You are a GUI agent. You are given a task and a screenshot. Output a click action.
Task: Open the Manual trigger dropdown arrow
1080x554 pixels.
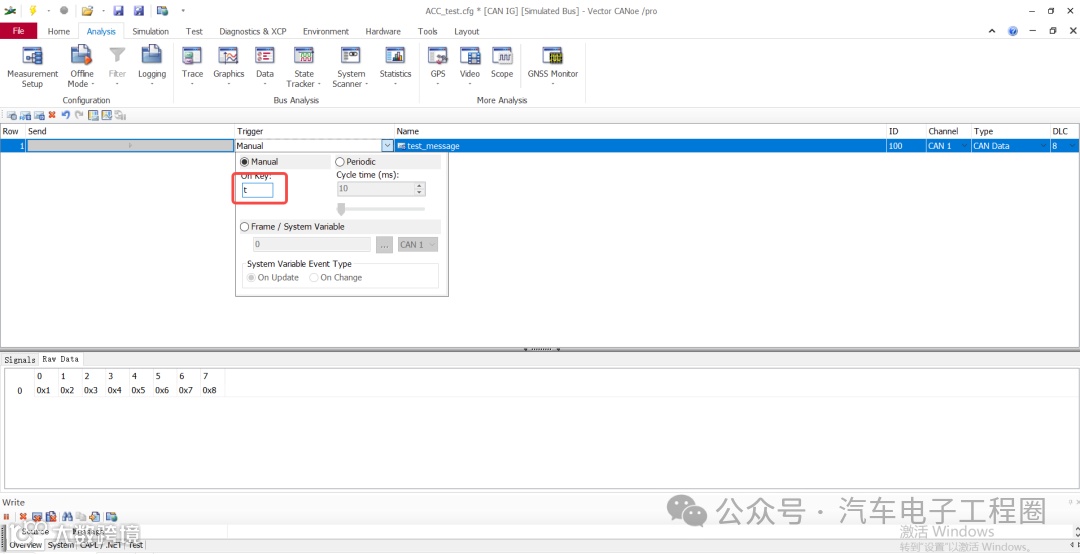[388, 146]
